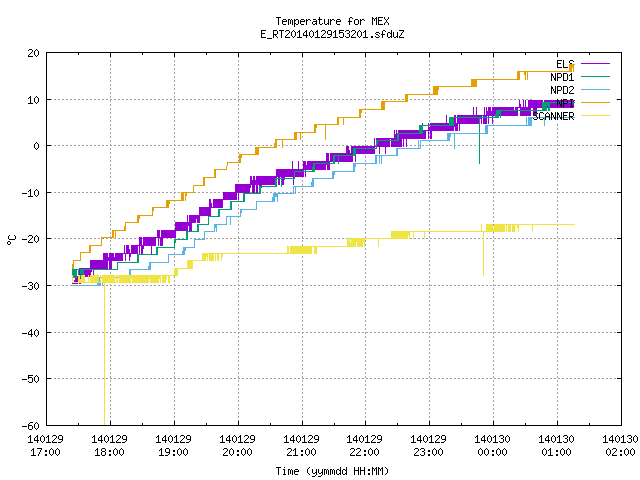The height and width of the screenshot is (480, 640).
Task: Click the x-axis tick label 140129 23:00
Action: point(429,446)
